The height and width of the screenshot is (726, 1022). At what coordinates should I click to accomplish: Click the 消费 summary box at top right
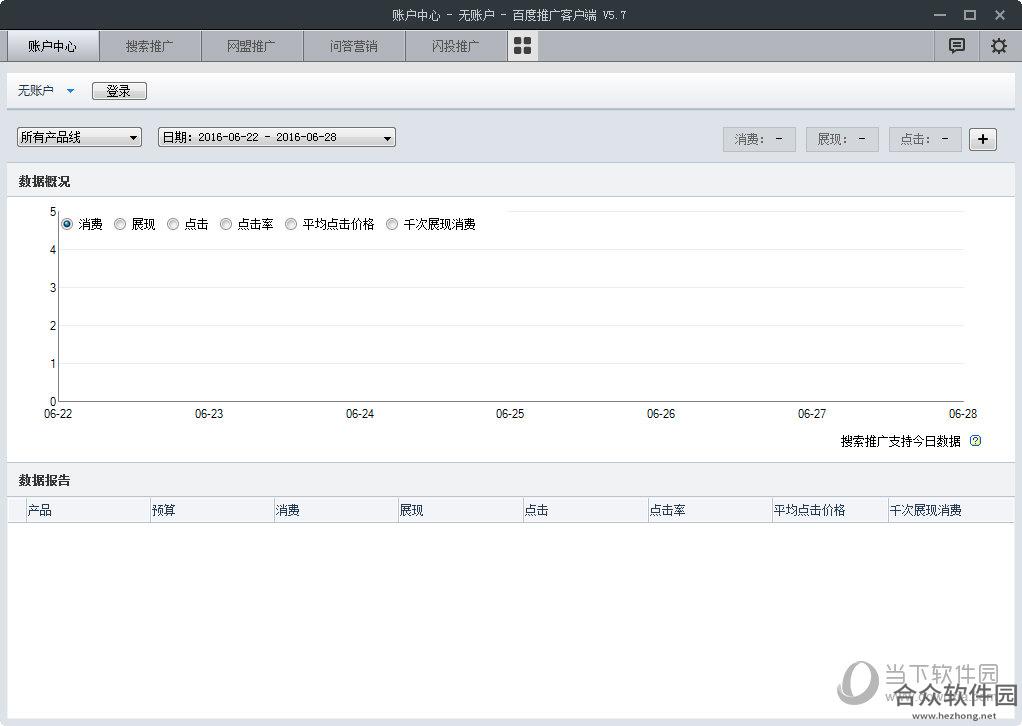click(759, 139)
